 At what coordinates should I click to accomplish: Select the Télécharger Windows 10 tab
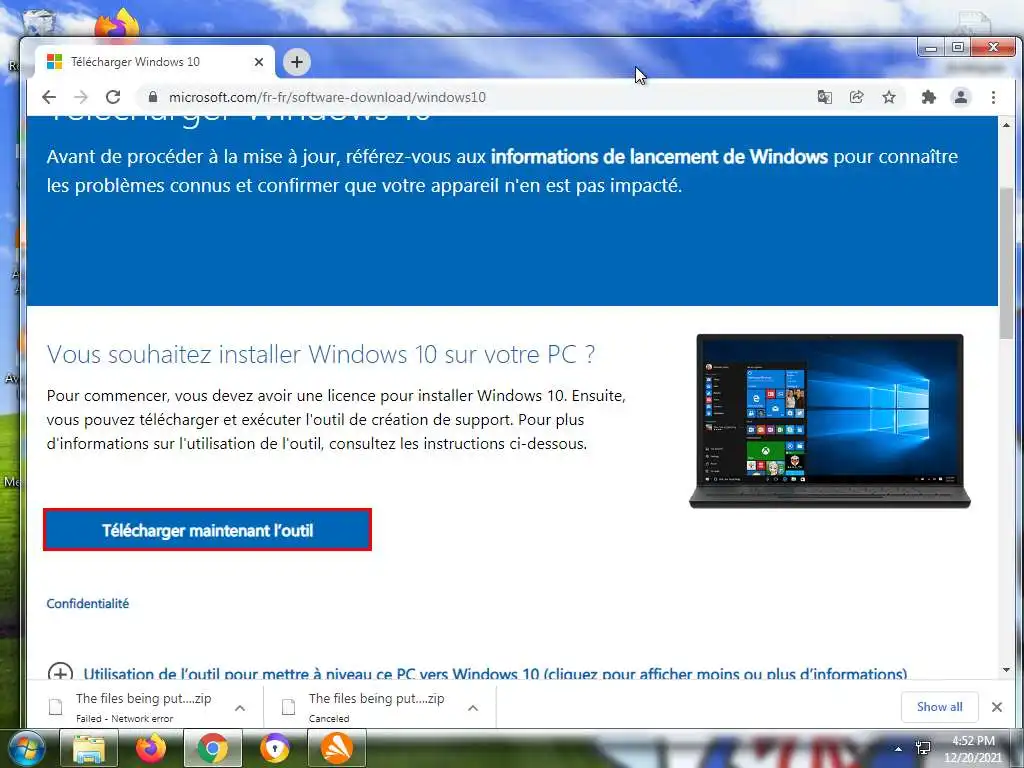[x=155, y=62]
